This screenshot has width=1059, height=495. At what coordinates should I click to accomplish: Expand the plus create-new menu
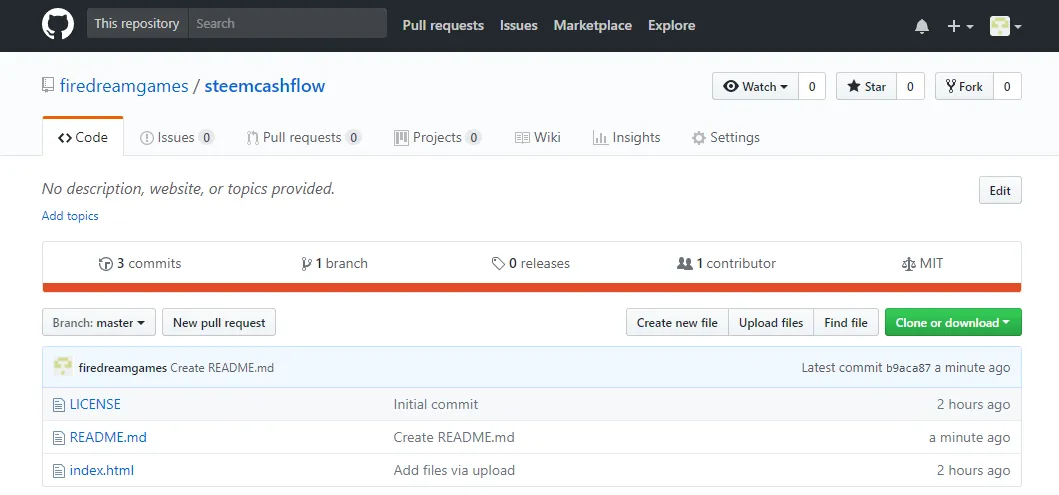[960, 26]
